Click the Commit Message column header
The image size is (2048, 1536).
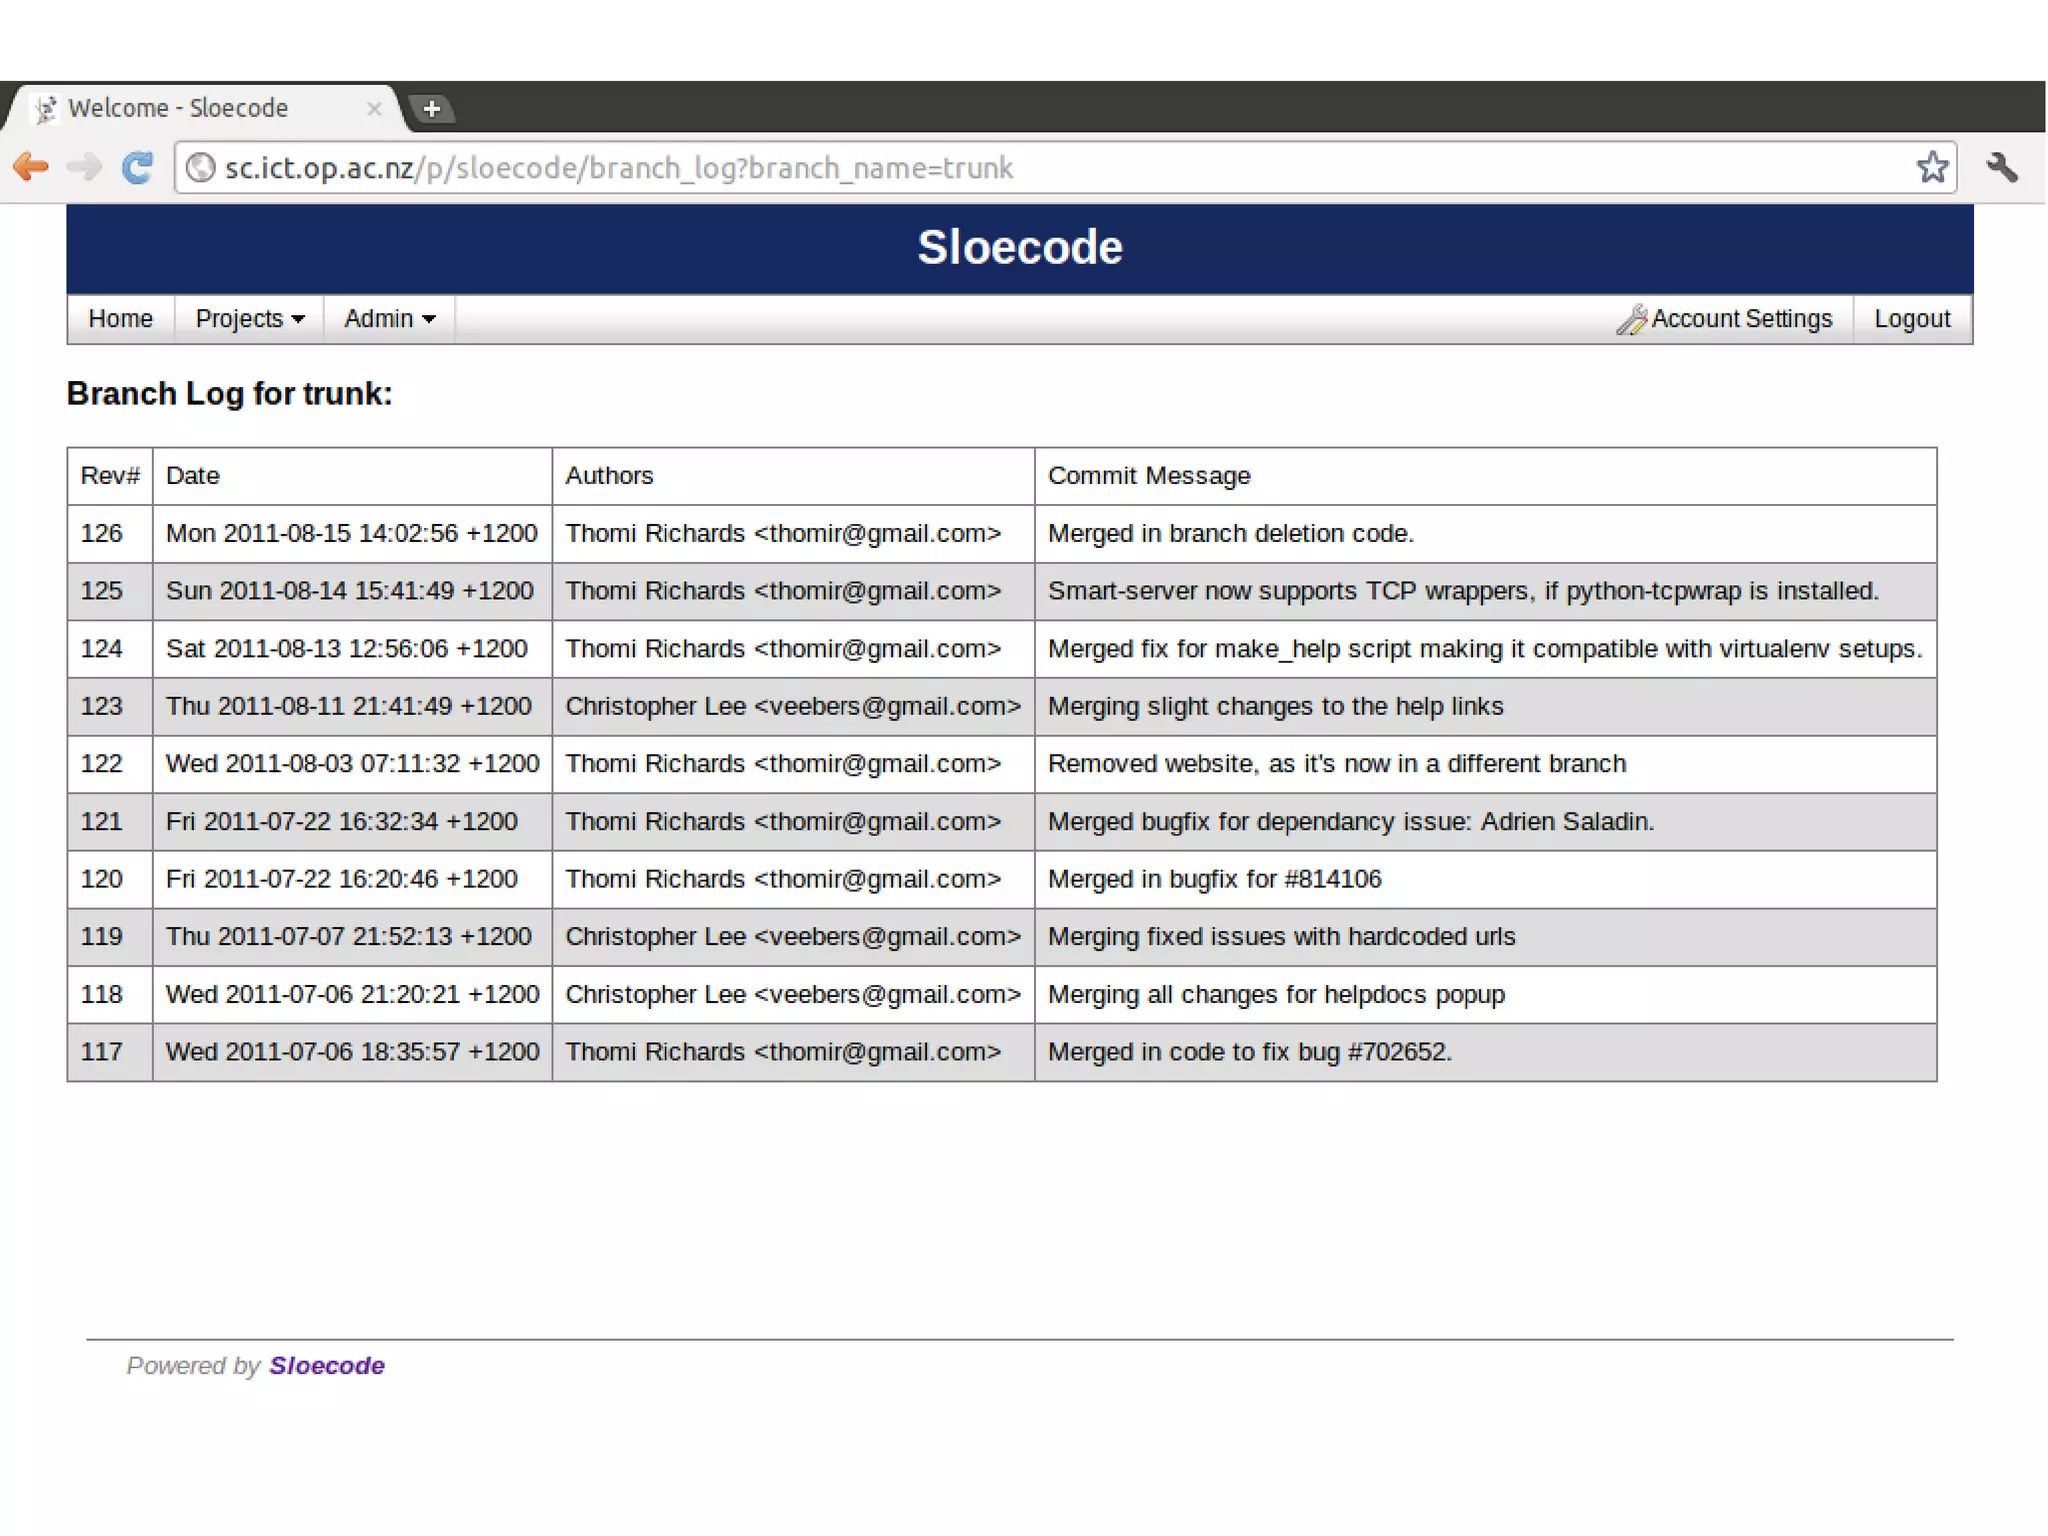coord(1148,476)
